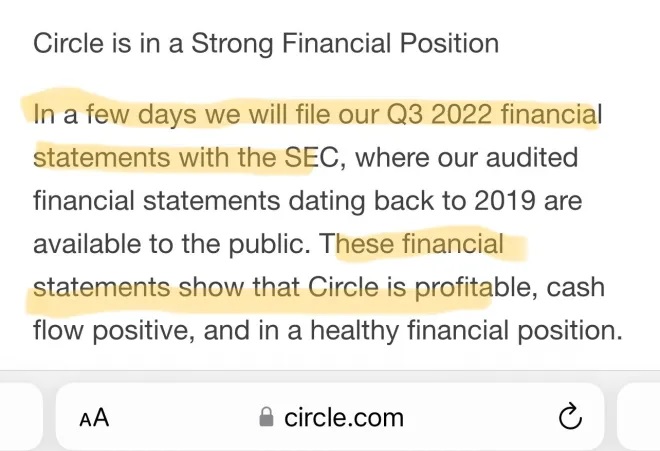
Task: Open the AA text size menu
Action: point(94,416)
